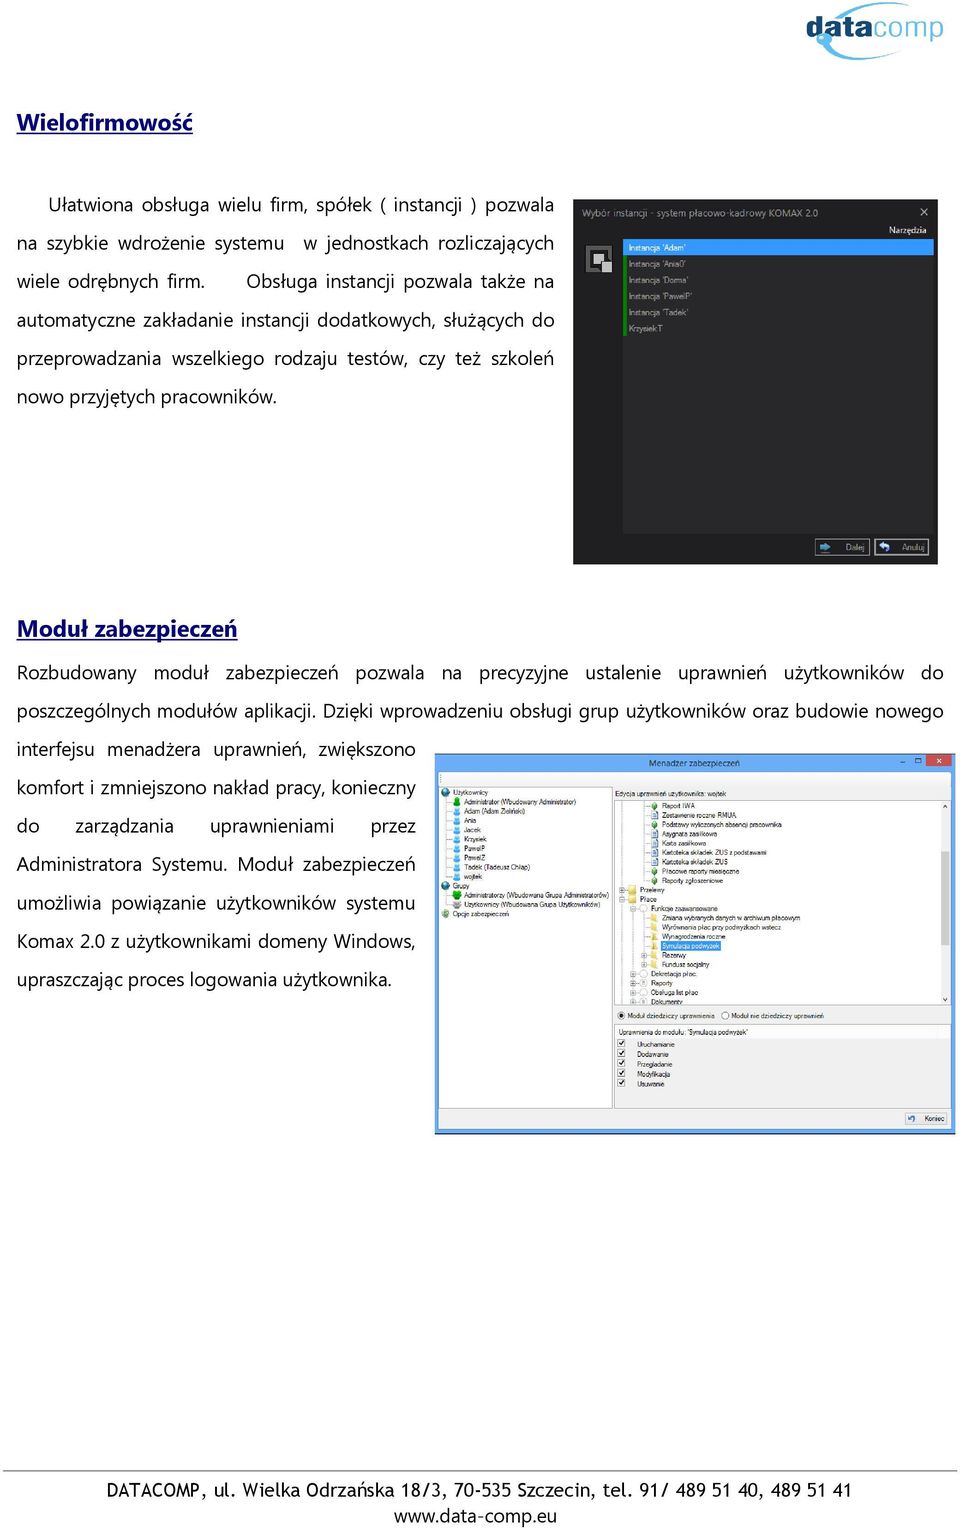This screenshot has height=1529, width=960.
Task: Select Instancja 'Doma' in instance list
Action: click(778, 280)
